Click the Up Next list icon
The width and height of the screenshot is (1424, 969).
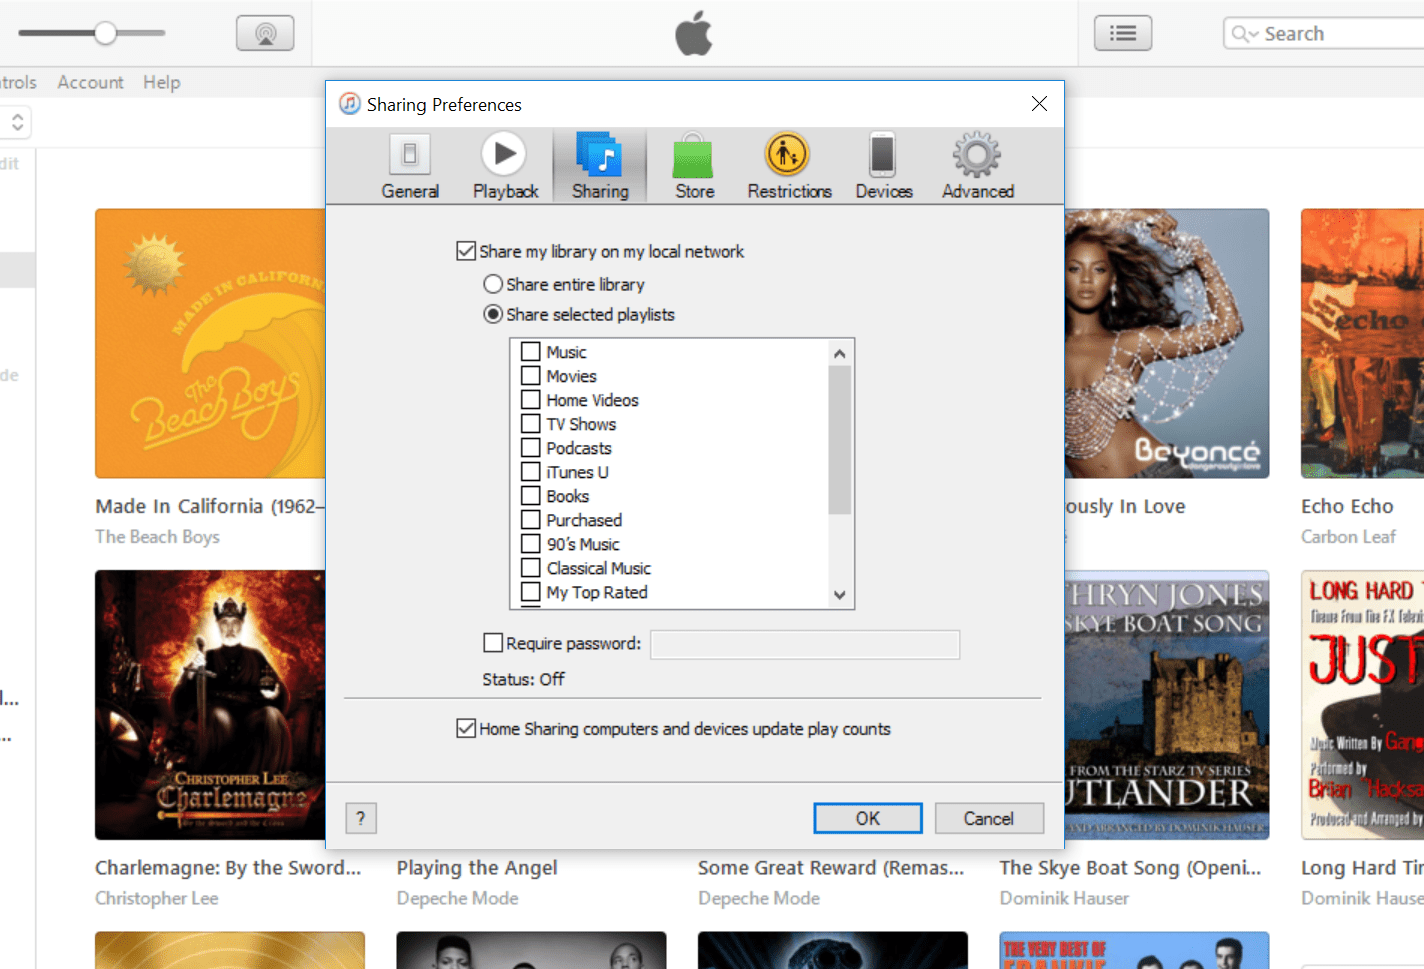pos(1123,33)
